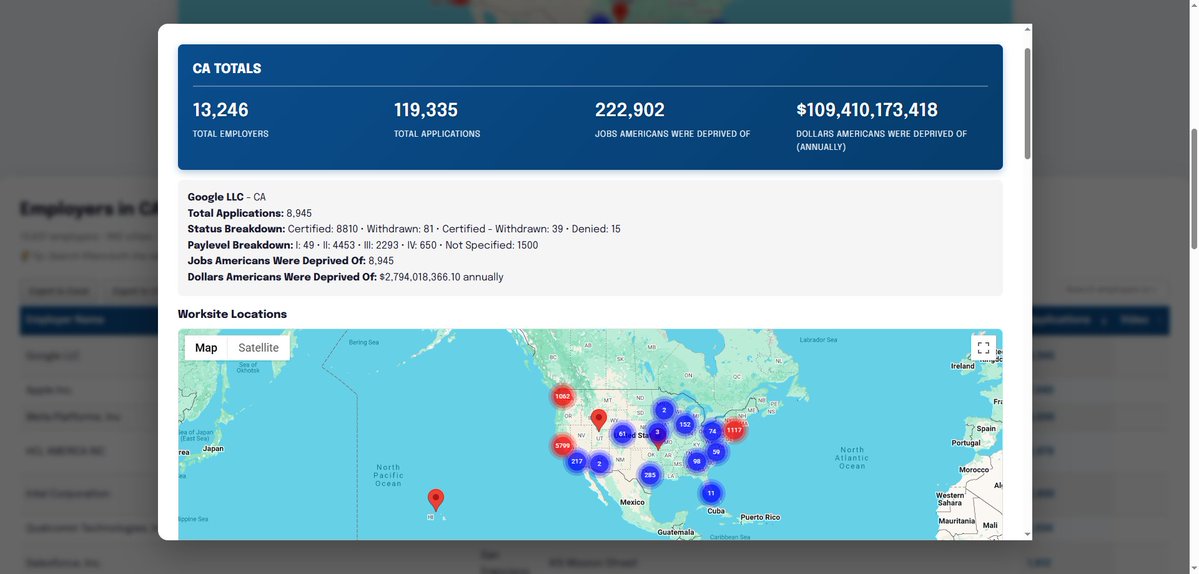Click the Google LLC employer name
The image size is (1199, 574).
point(216,197)
